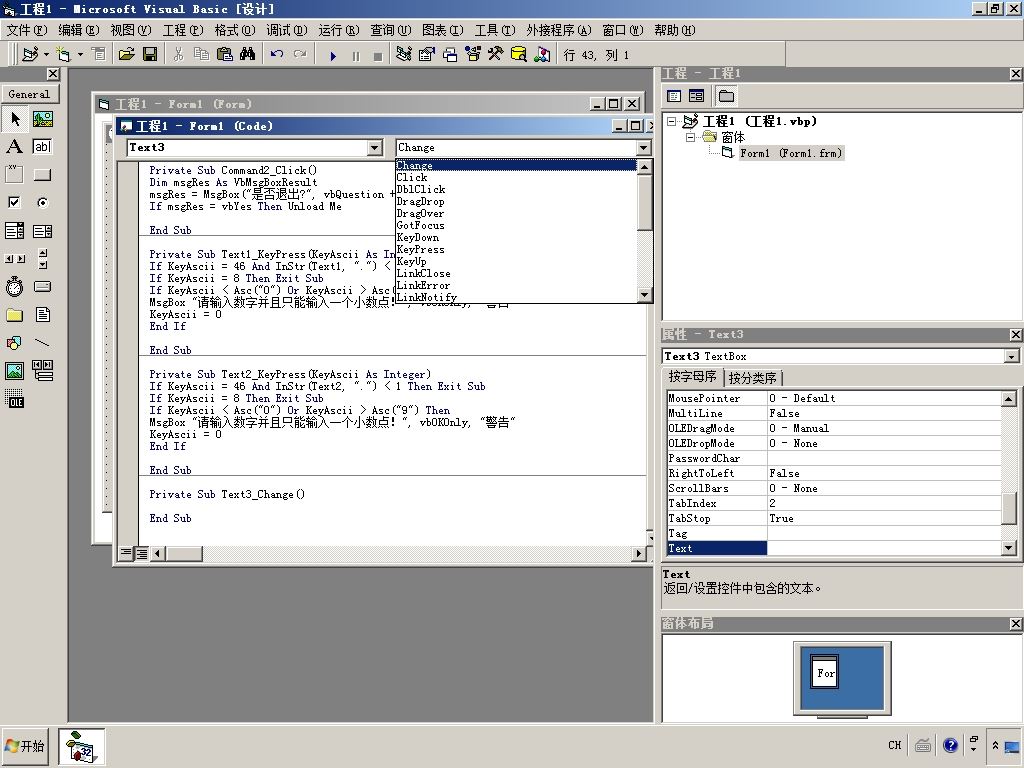Select the Label (A) control tool
Image resolution: width=1024 pixels, height=768 pixels.
[x=14, y=147]
